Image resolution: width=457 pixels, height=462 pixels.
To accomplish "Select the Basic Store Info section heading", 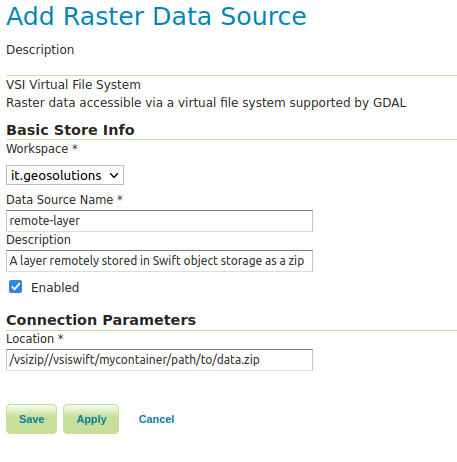I will point(70,130).
